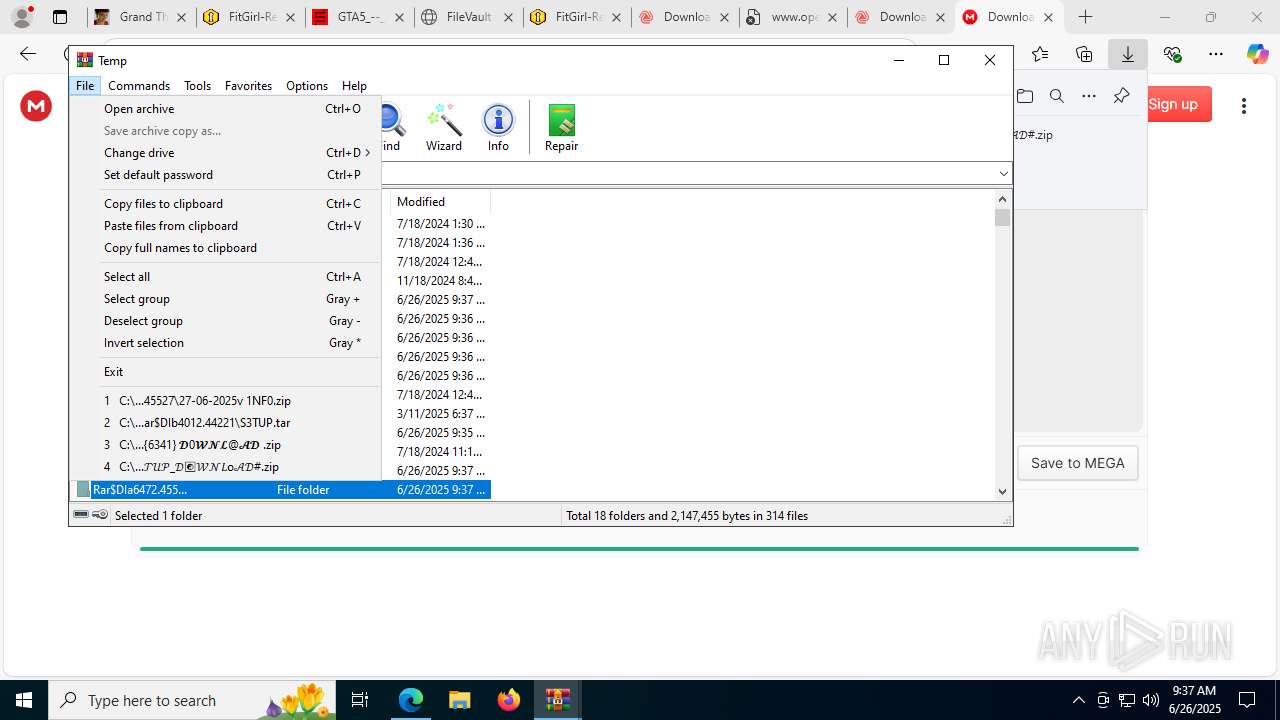Choose Exit in File menu
This screenshot has width=1280, height=720.
click(225, 372)
